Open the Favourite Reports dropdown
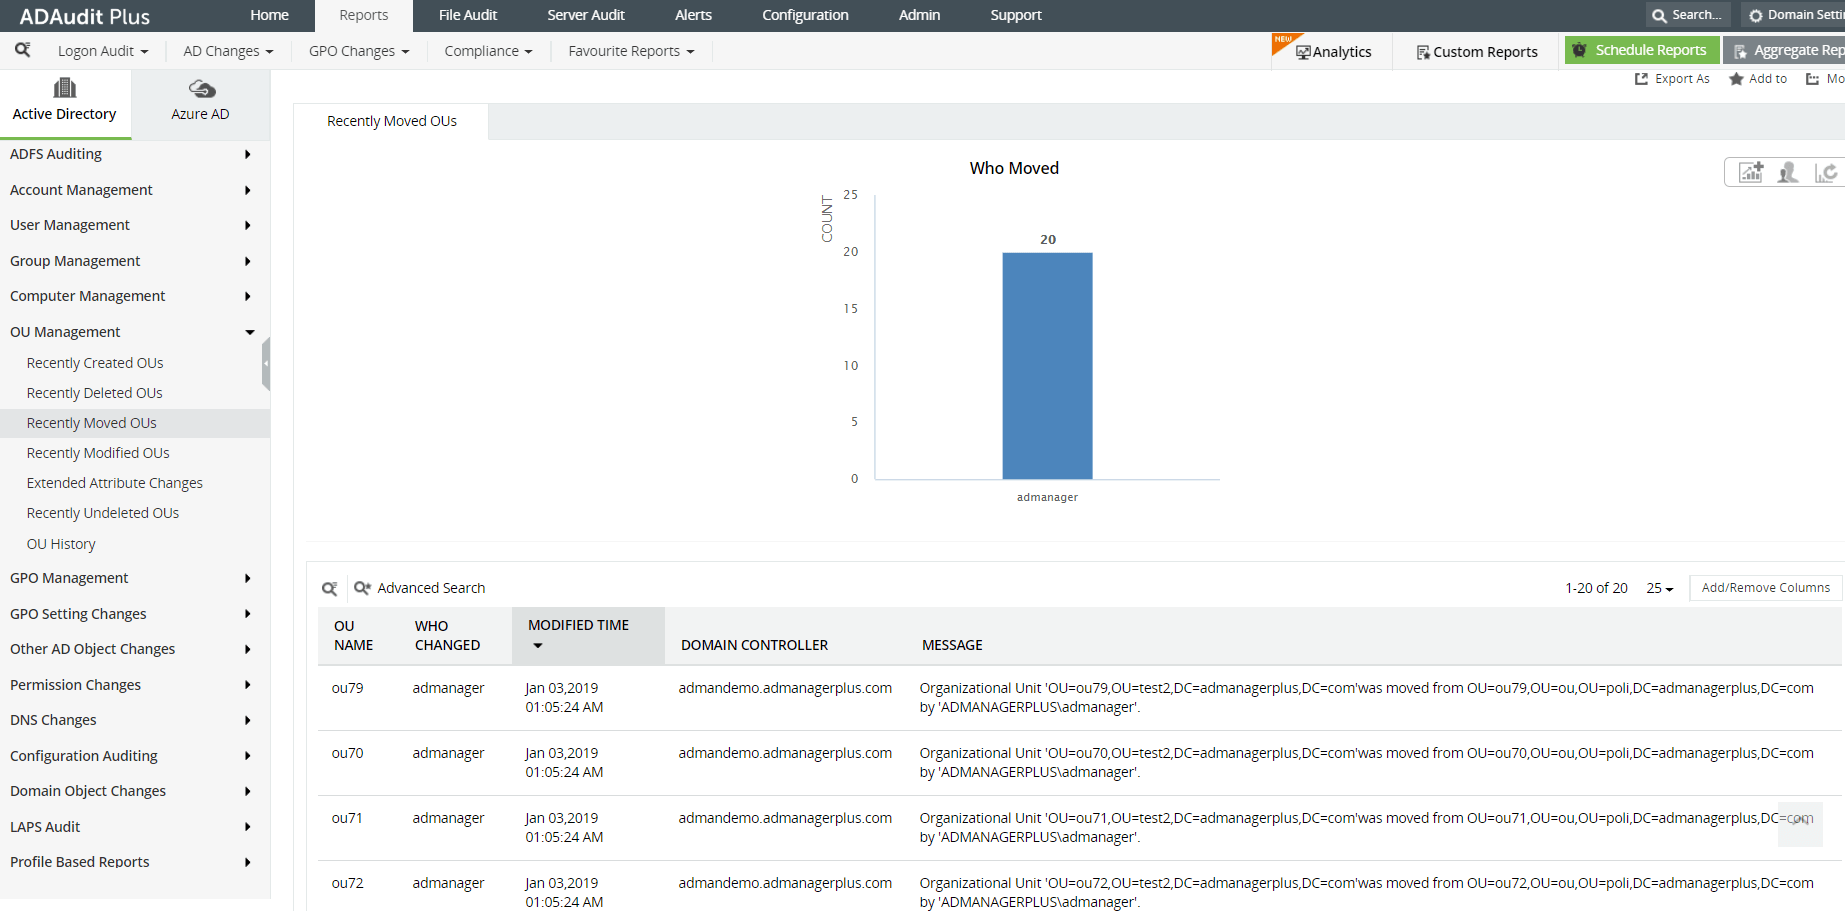Viewport: 1845px width, 911px height. click(631, 51)
